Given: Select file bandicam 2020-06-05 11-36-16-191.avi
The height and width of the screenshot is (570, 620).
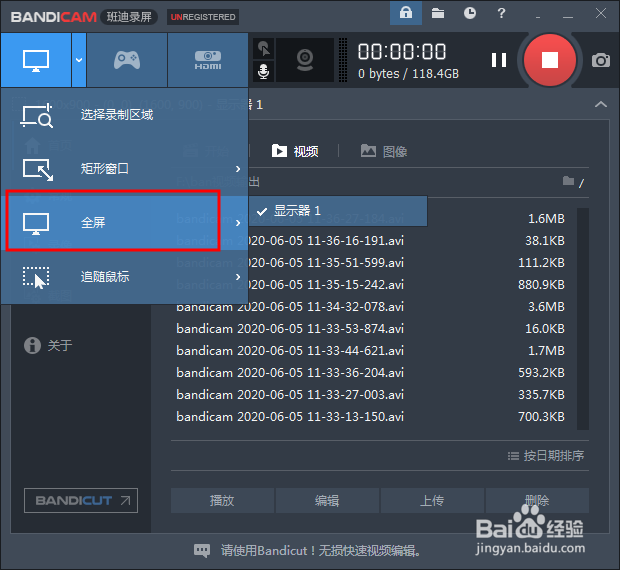Looking at the screenshot, I should pos(371,241).
